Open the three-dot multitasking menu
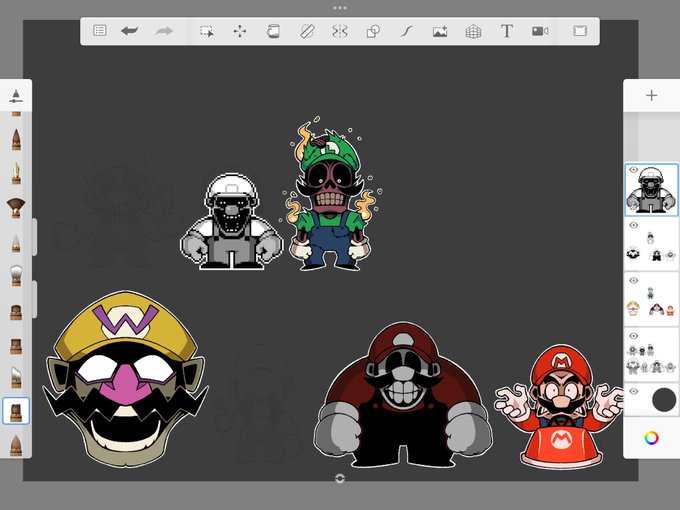 [340, 8]
